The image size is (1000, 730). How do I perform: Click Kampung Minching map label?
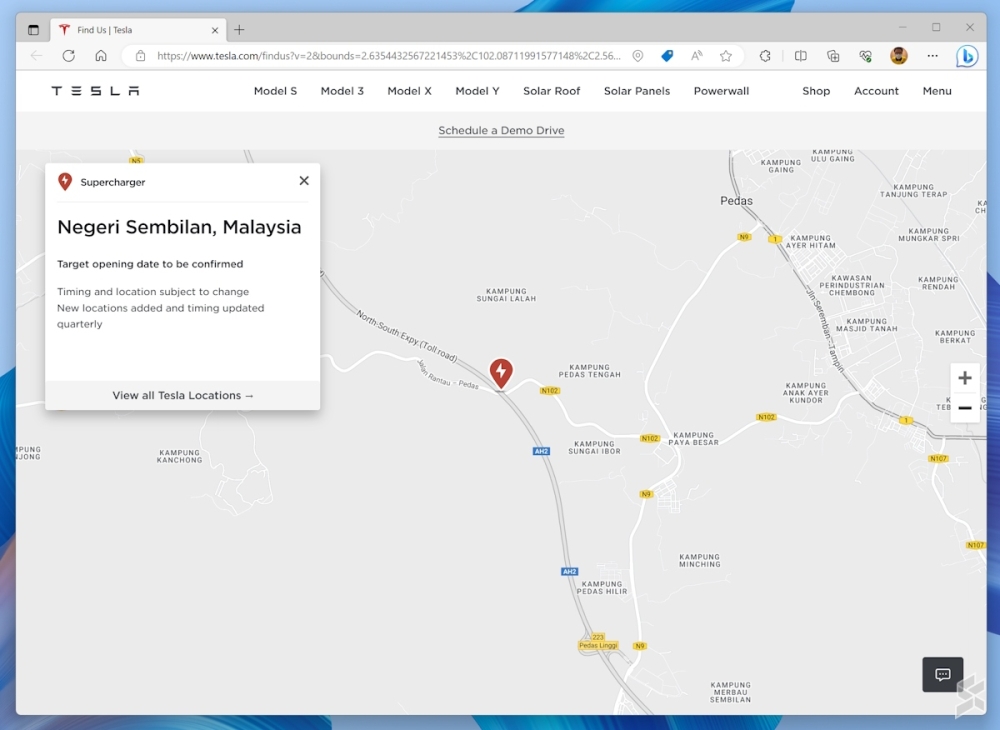[x=700, y=560]
